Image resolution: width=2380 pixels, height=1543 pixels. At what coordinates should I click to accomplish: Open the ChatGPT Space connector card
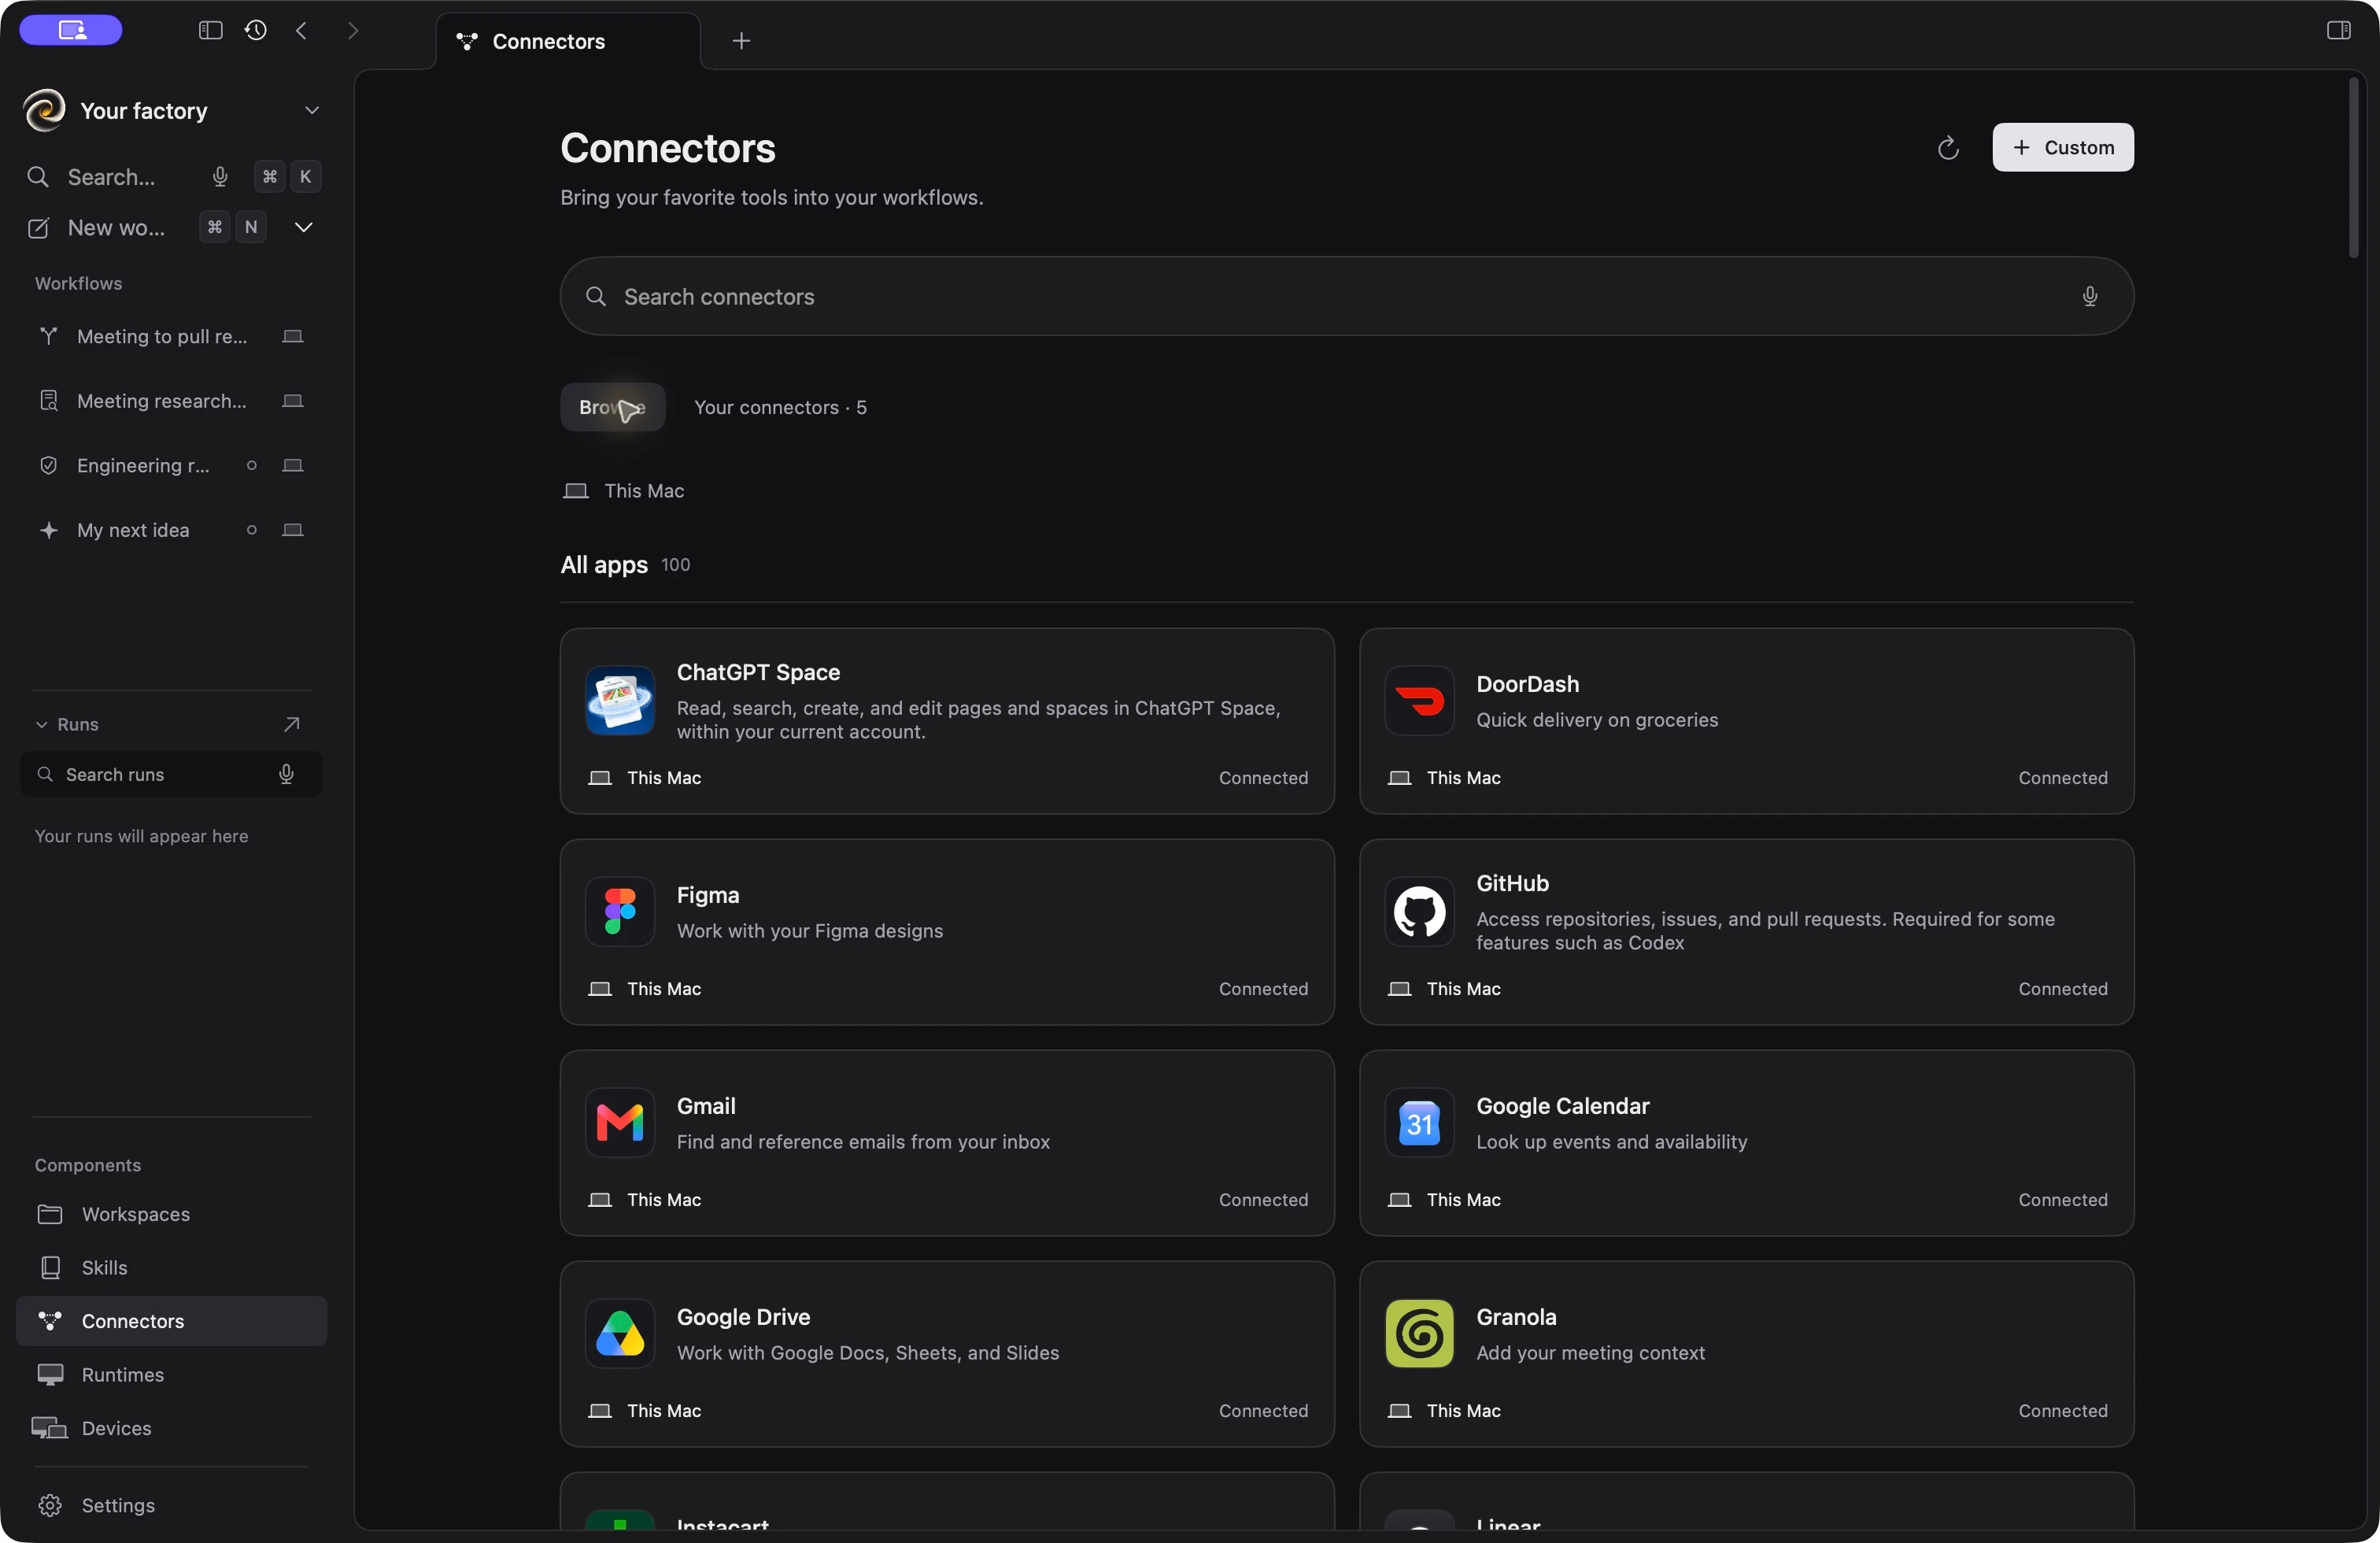(947, 721)
